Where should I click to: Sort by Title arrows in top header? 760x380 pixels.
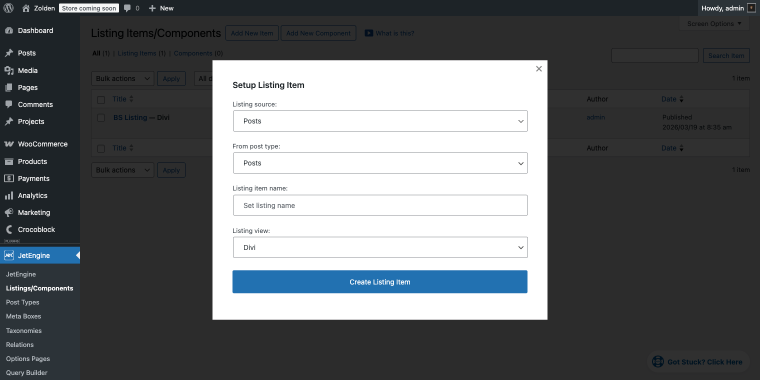(x=131, y=99)
